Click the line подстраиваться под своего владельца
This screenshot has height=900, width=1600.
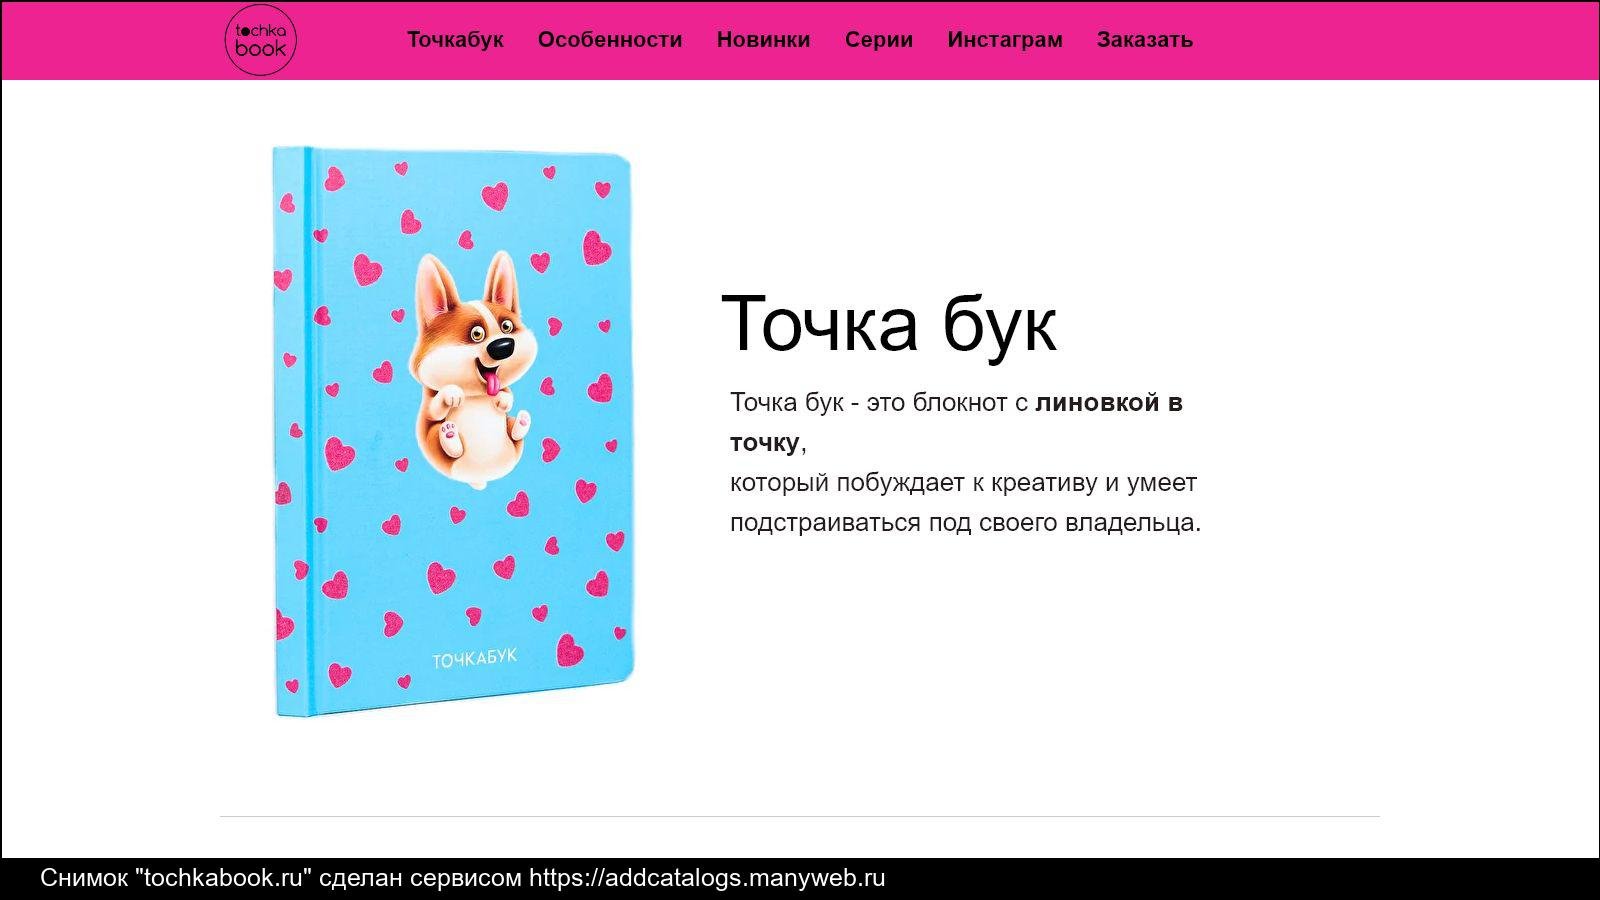[965, 522]
